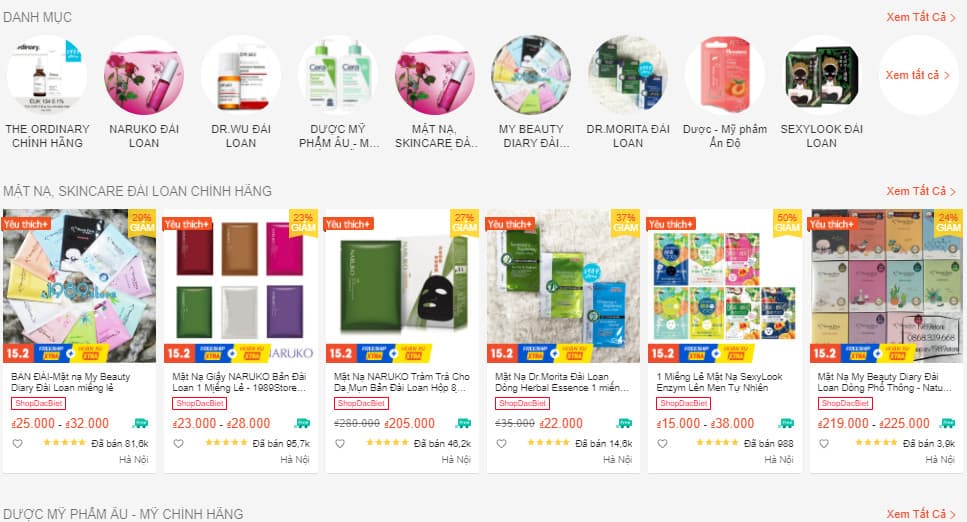This screenshot has width=967, height=522.
Task: Toggle heart favorite on SexyLook Enzym mask
Action: 662,443
